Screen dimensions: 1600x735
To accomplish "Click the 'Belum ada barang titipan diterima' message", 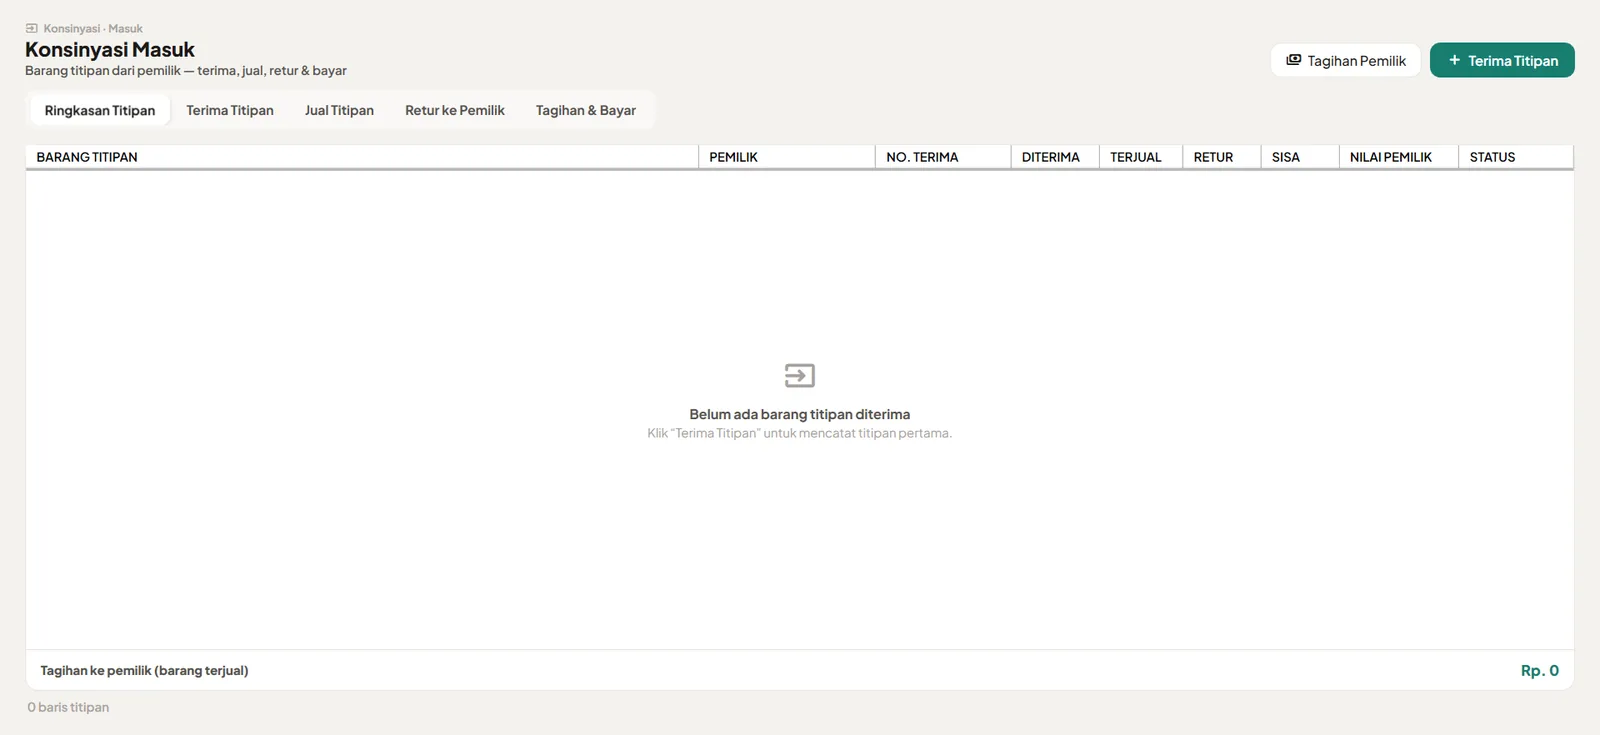I will coord(800,414).
